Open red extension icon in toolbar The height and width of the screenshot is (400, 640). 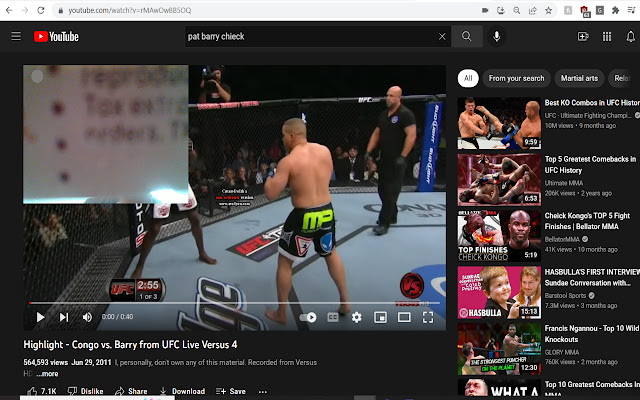pyautogui.click(x=584, y=11)
